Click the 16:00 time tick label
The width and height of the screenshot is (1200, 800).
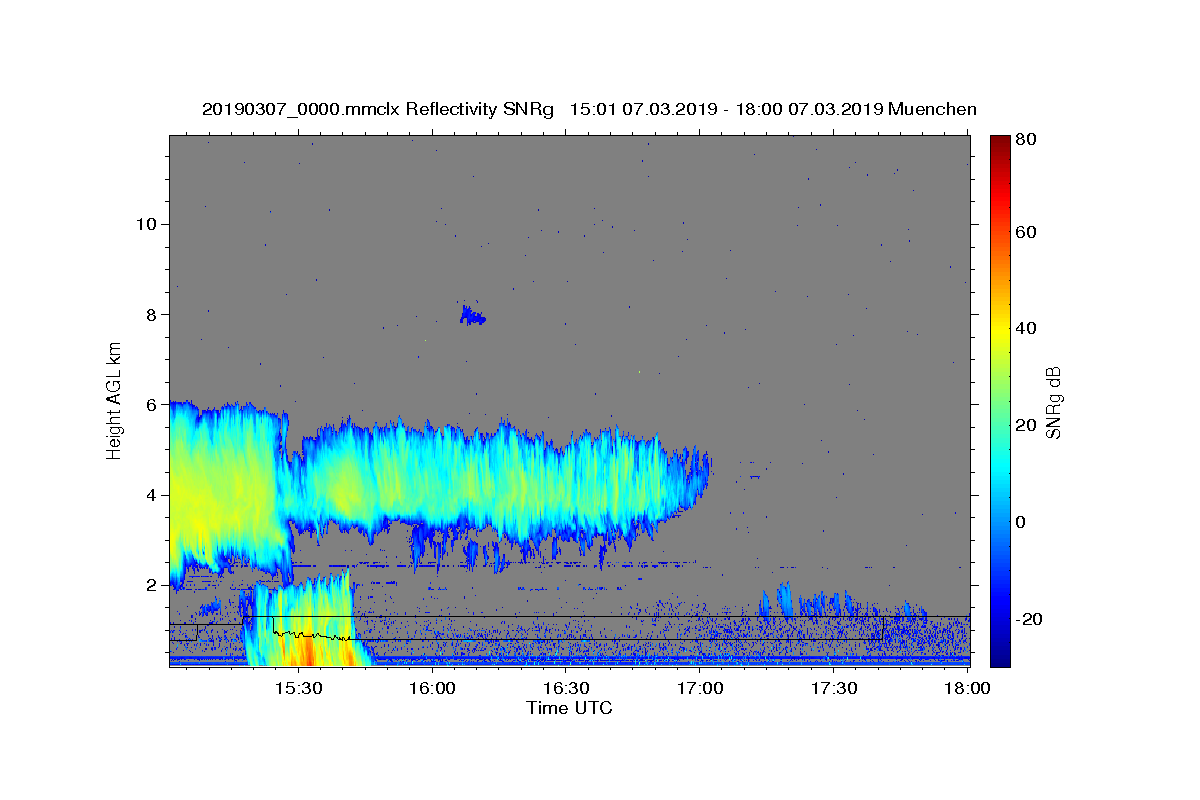click(432, 689)
